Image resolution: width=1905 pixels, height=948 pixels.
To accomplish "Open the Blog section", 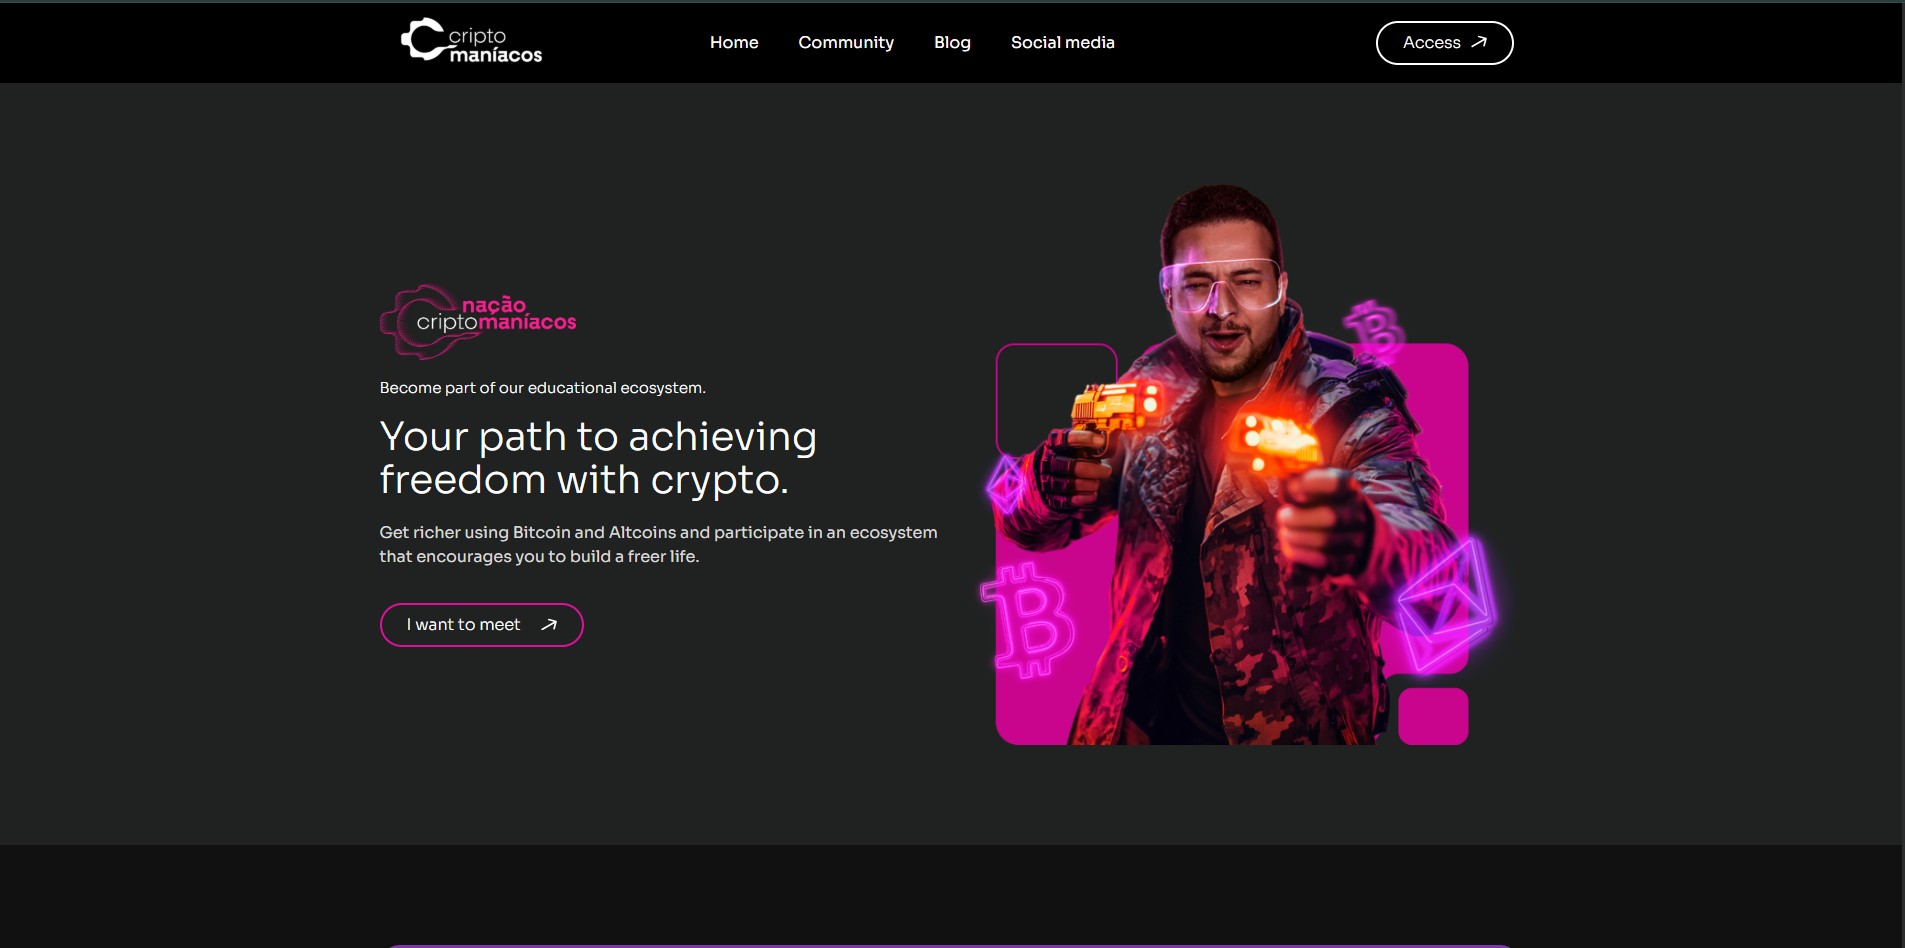I will click(952, 42).
